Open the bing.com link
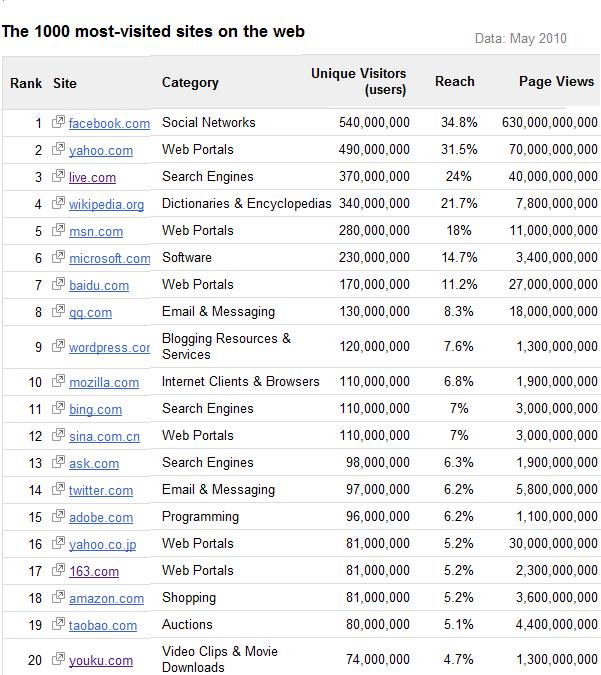Viewport: 601px width, 675px height. 95,409
